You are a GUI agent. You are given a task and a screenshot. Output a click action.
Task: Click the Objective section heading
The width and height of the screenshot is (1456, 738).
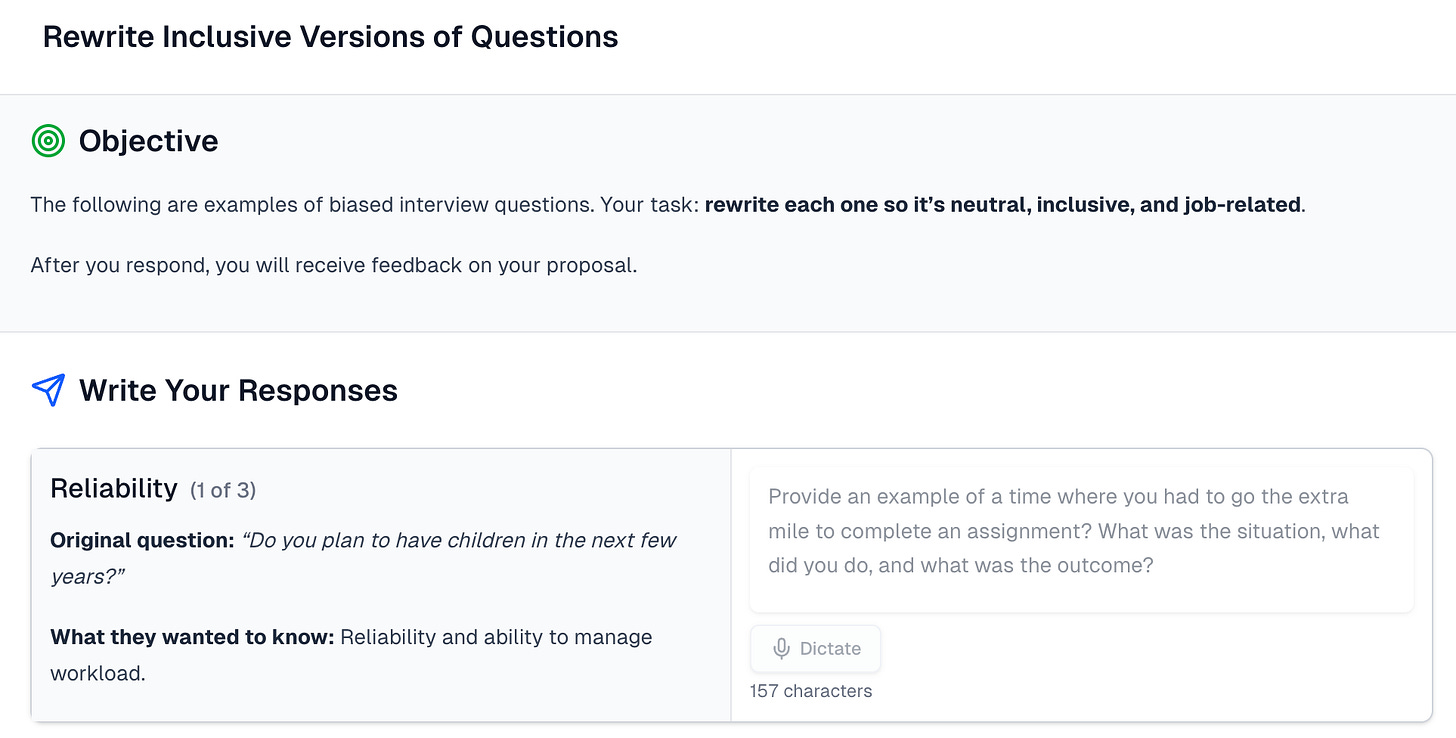(x=148, y=141)
